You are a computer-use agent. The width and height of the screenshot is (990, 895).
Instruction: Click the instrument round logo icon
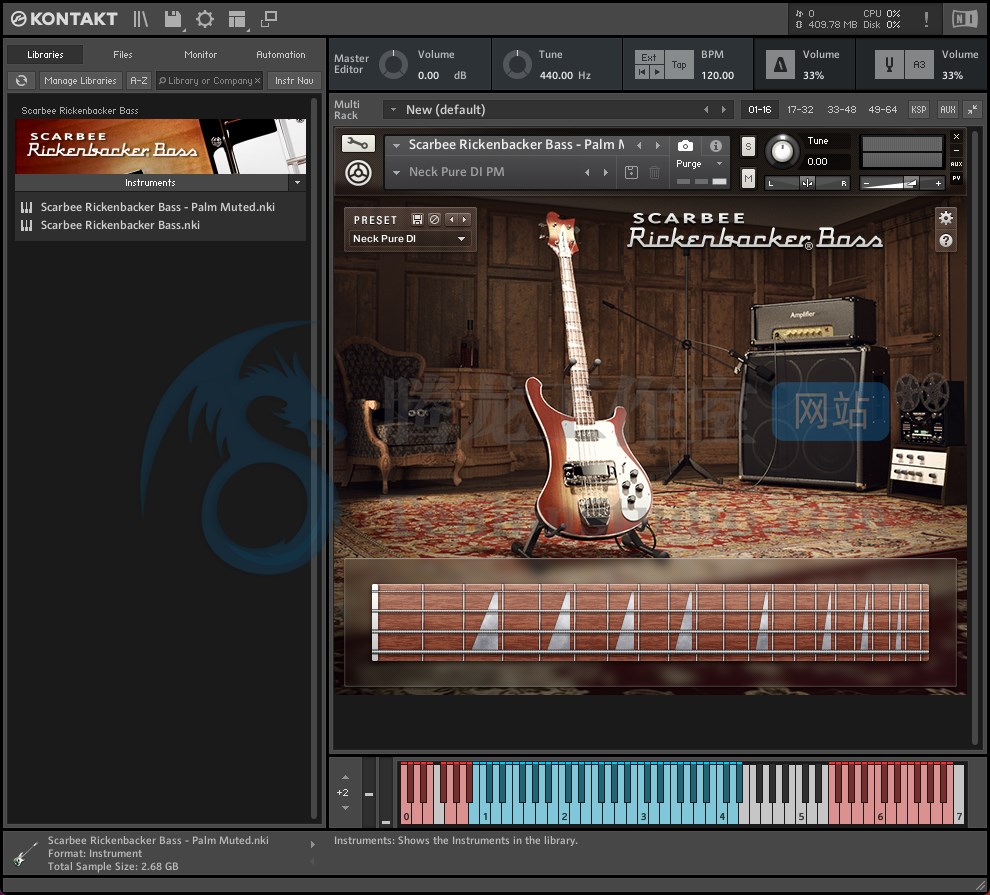coord(358,173)
